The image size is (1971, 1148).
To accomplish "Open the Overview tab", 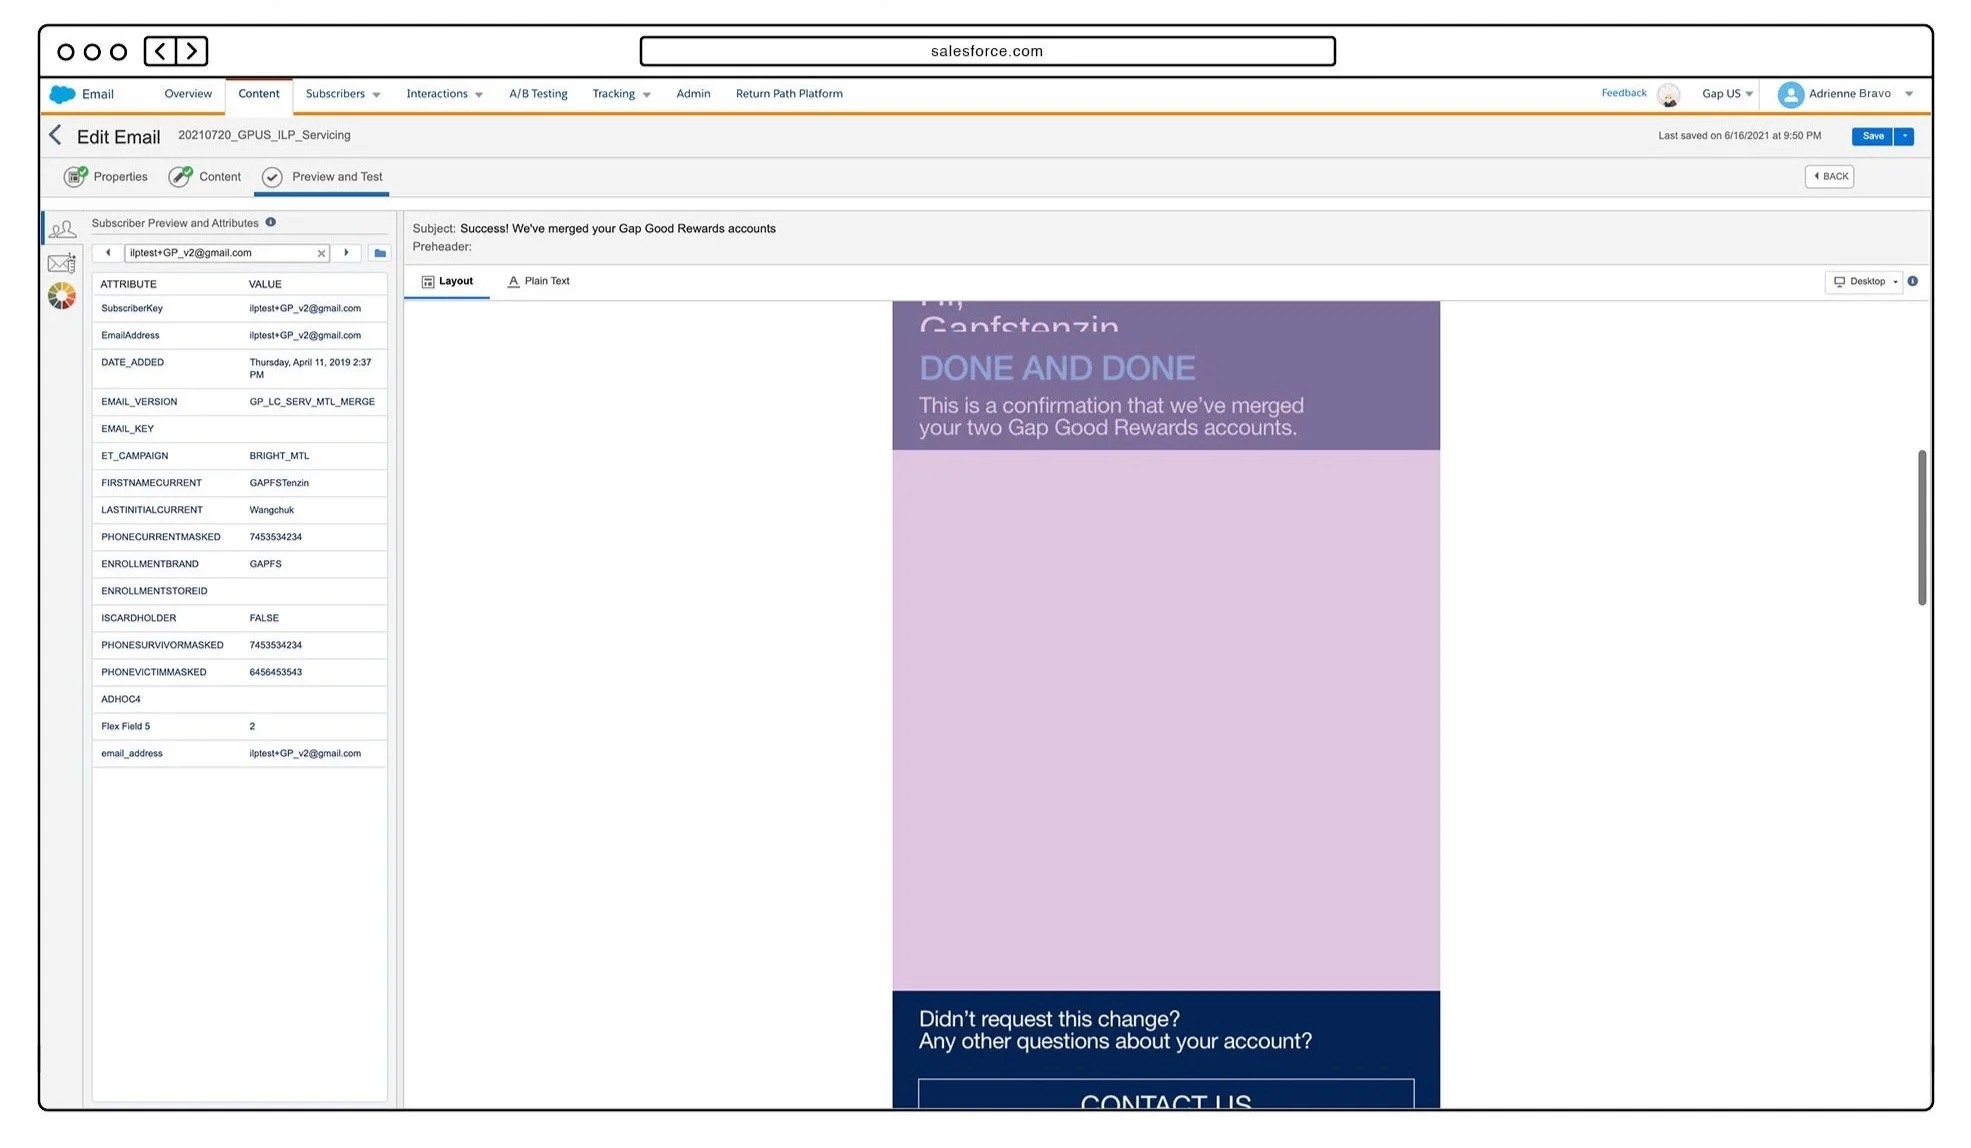I will point(188,94).
